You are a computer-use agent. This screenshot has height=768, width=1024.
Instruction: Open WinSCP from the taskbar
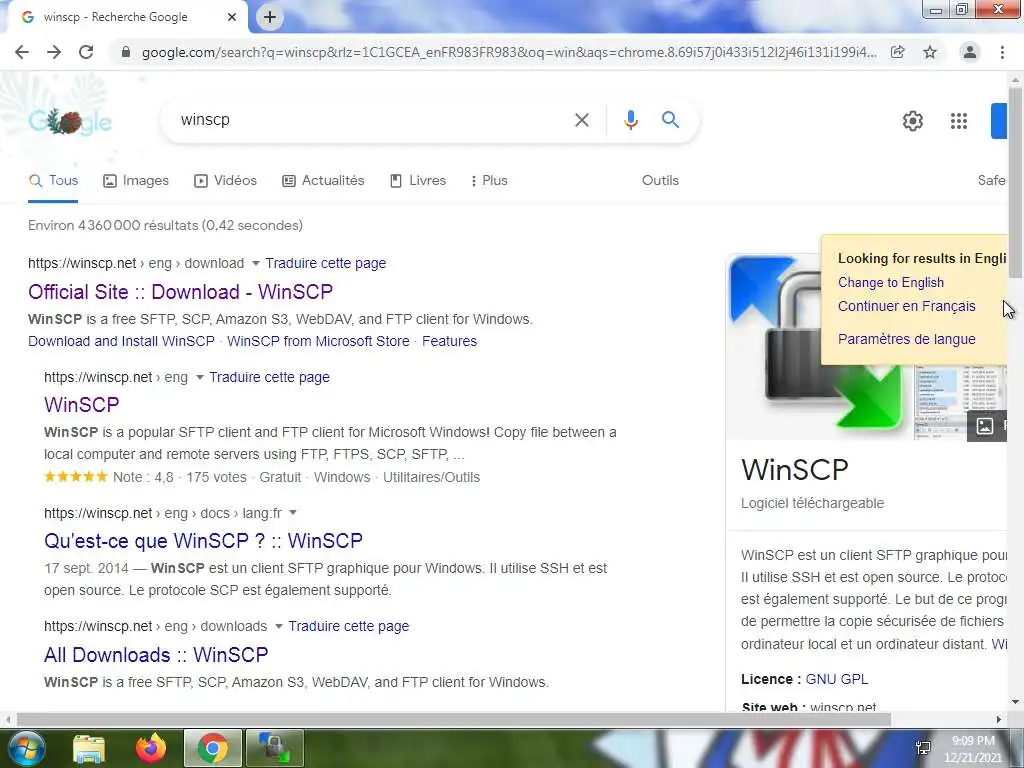coord(274,748)
